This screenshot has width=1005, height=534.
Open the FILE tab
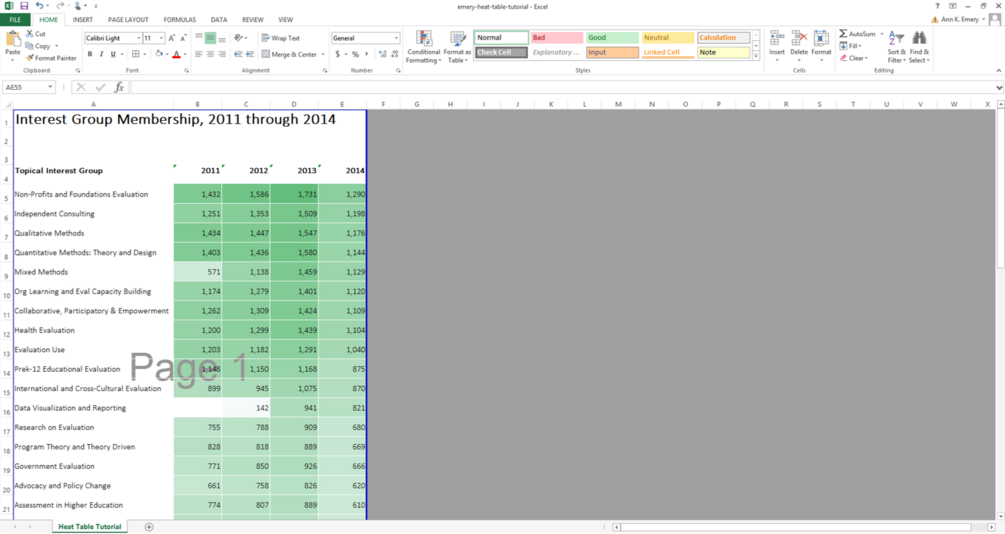pos(15,20)
